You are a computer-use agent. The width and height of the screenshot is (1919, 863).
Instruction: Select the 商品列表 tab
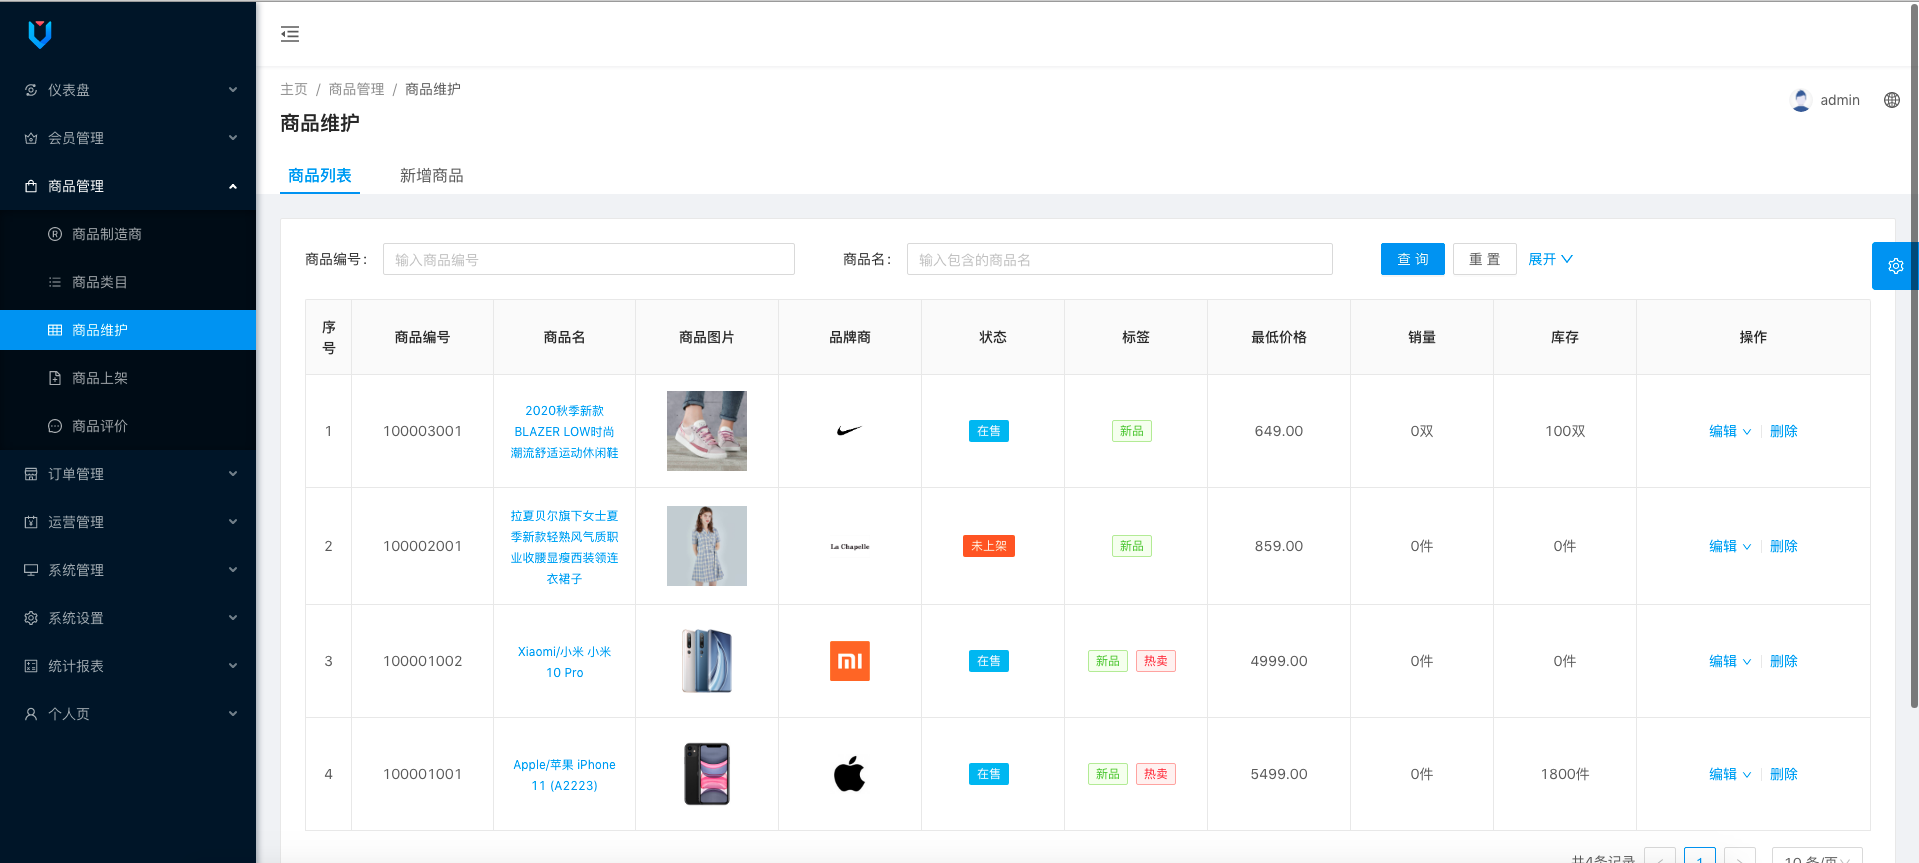pos(320,176)
